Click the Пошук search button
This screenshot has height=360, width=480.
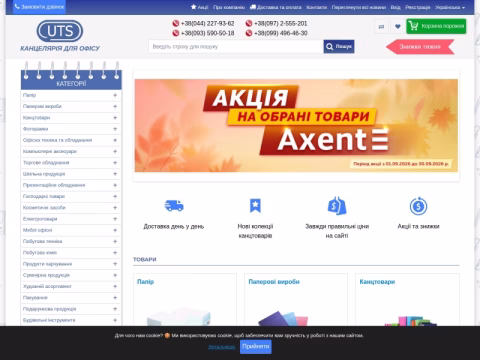(x=339, y=46)
